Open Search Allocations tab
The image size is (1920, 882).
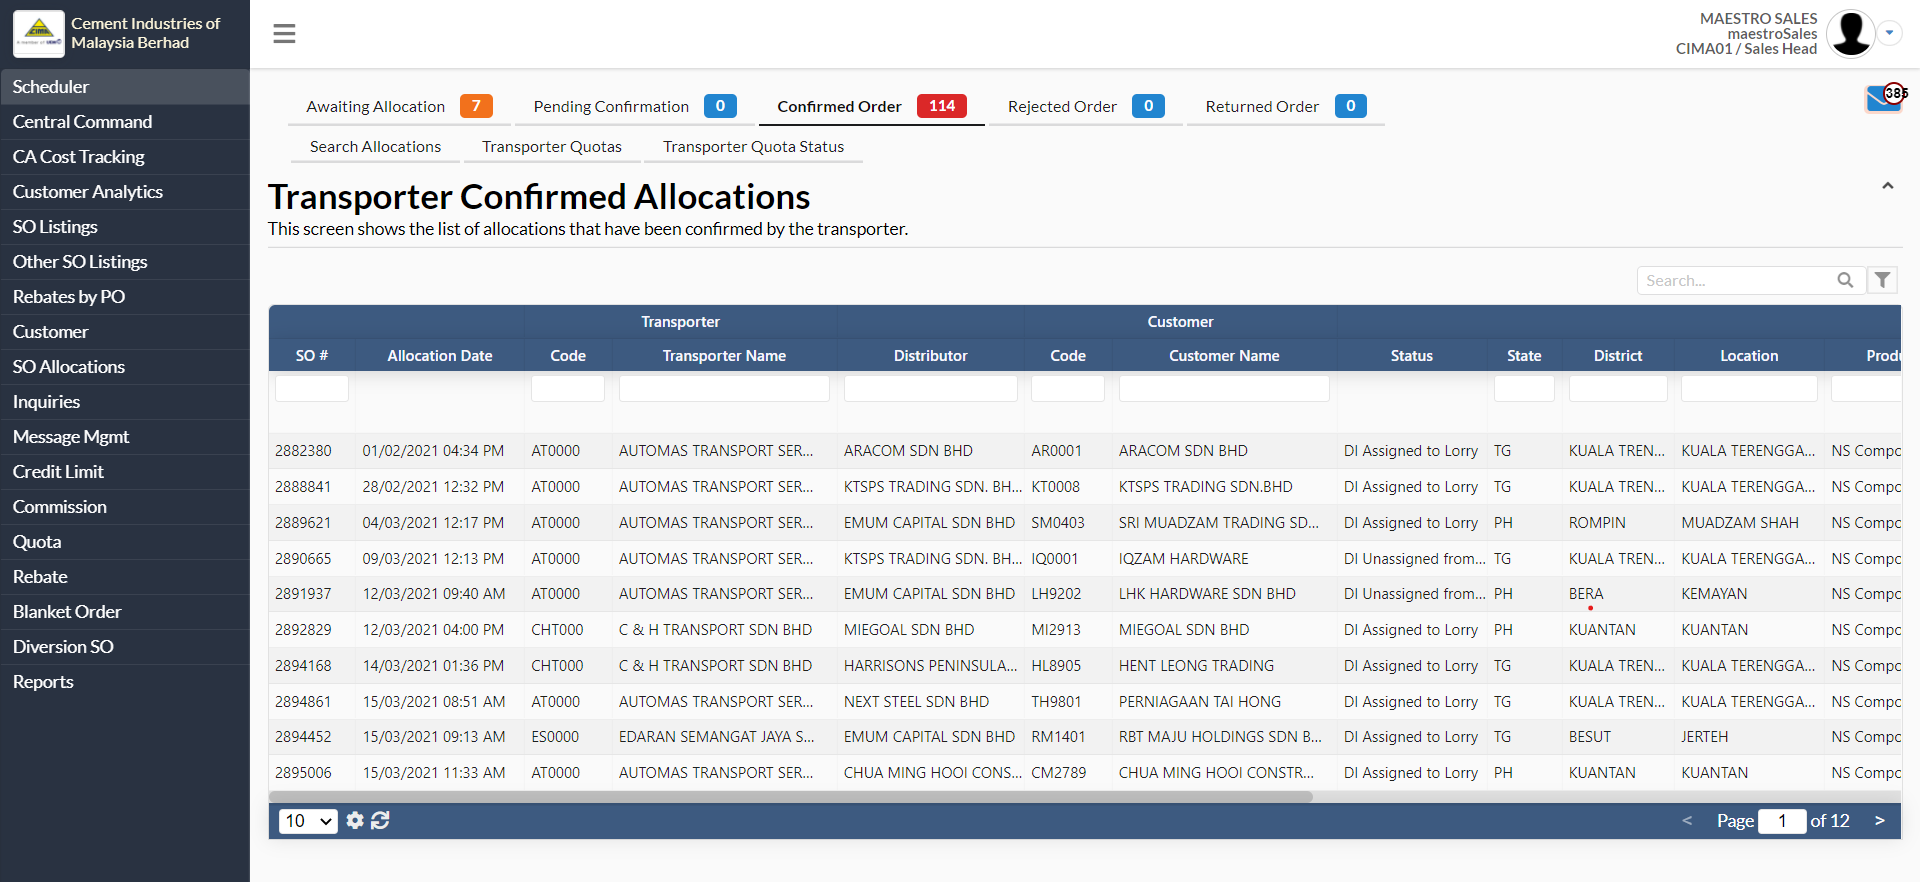coord(375,147)
